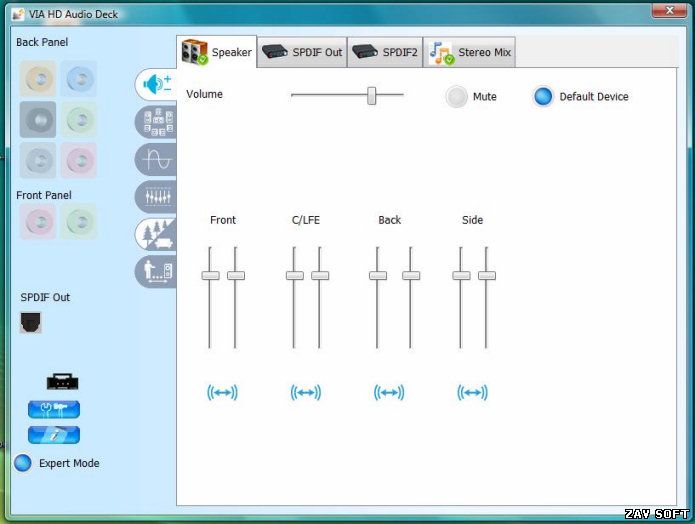This screenshot has width=695, height=524.
Task: Click the Back Panel label
Action: coord(42,42)
